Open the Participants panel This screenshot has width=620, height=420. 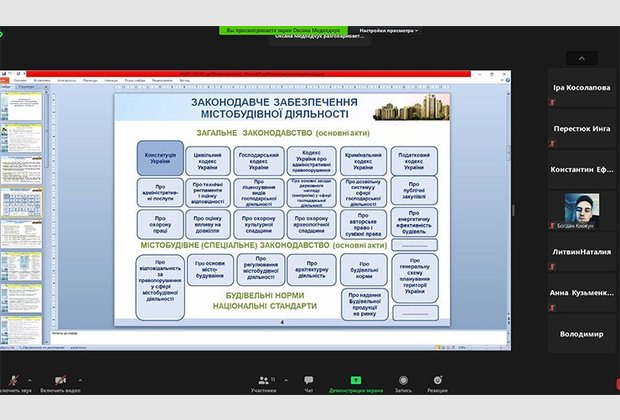(x=262, y=382)
